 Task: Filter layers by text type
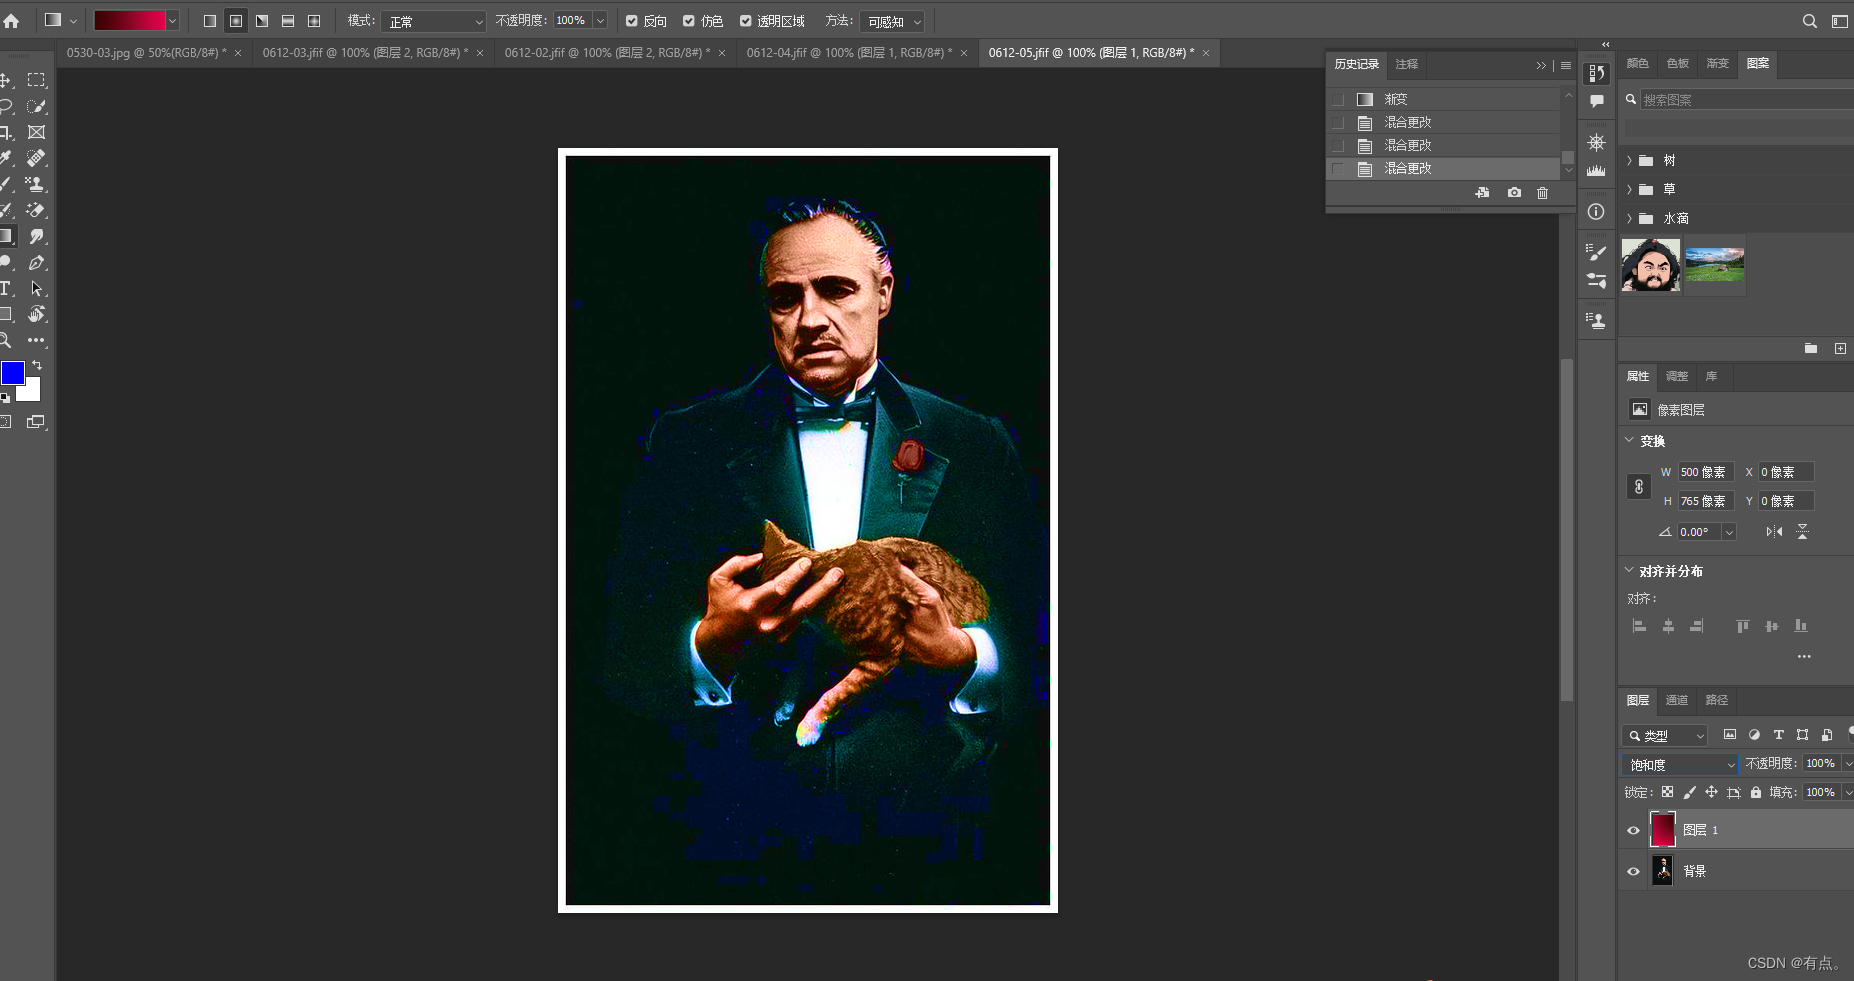pos(1778,735)
